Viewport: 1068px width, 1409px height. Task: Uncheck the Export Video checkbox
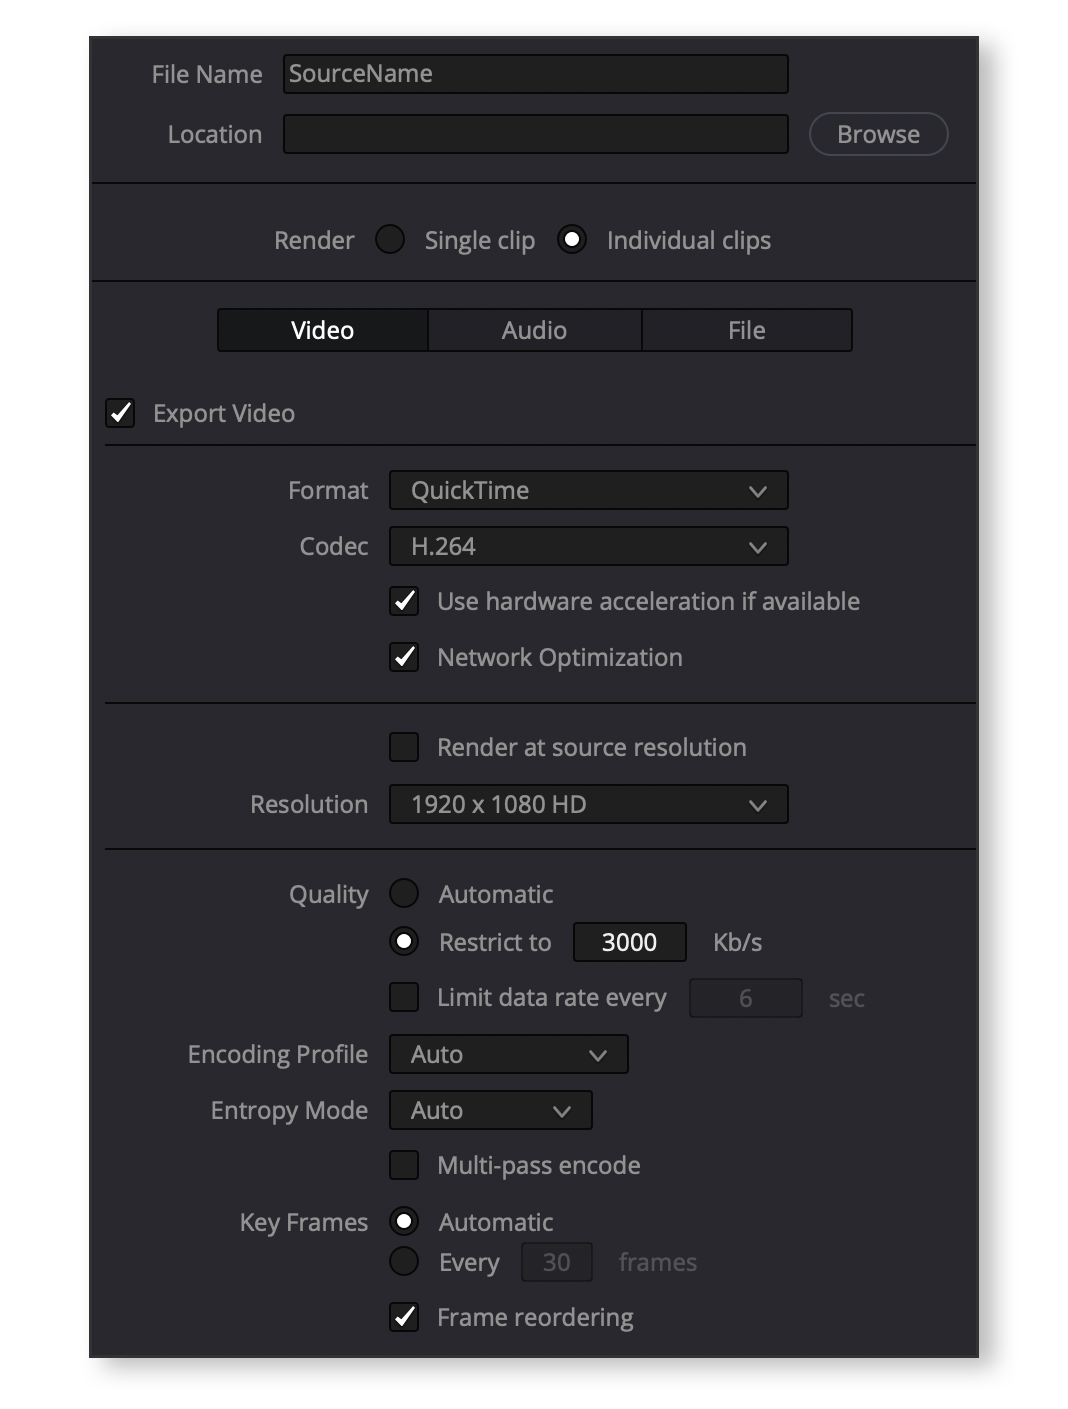pyautogui.click(x=121, y=413)
